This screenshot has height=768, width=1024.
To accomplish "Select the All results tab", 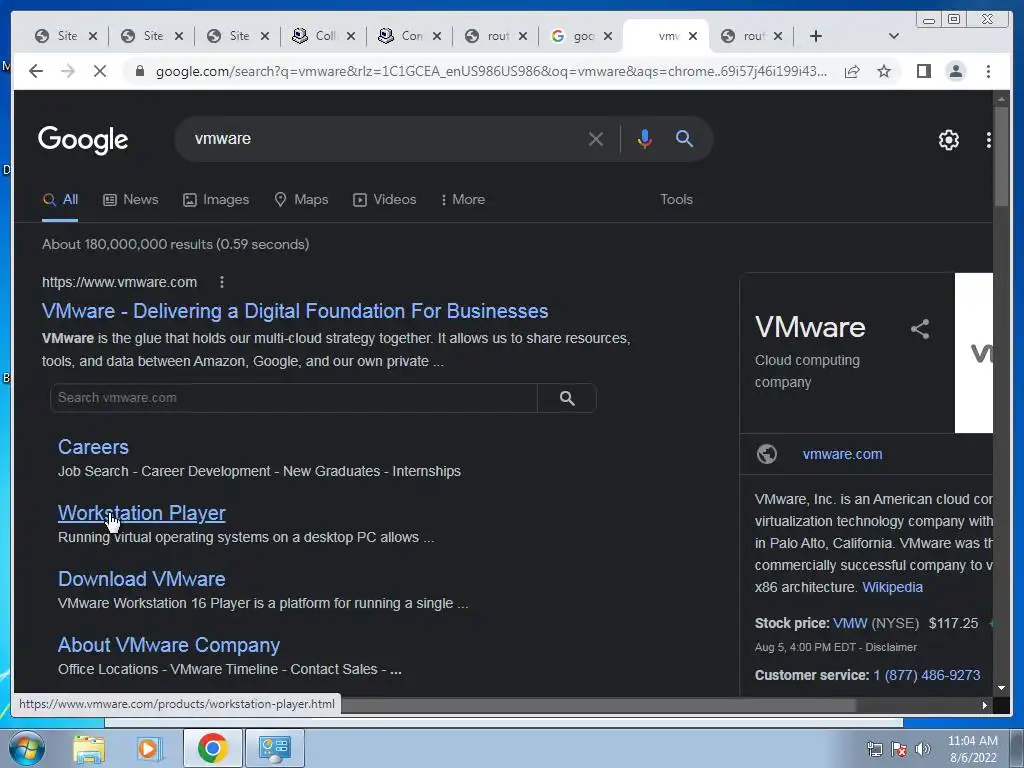I will (60, 199).
